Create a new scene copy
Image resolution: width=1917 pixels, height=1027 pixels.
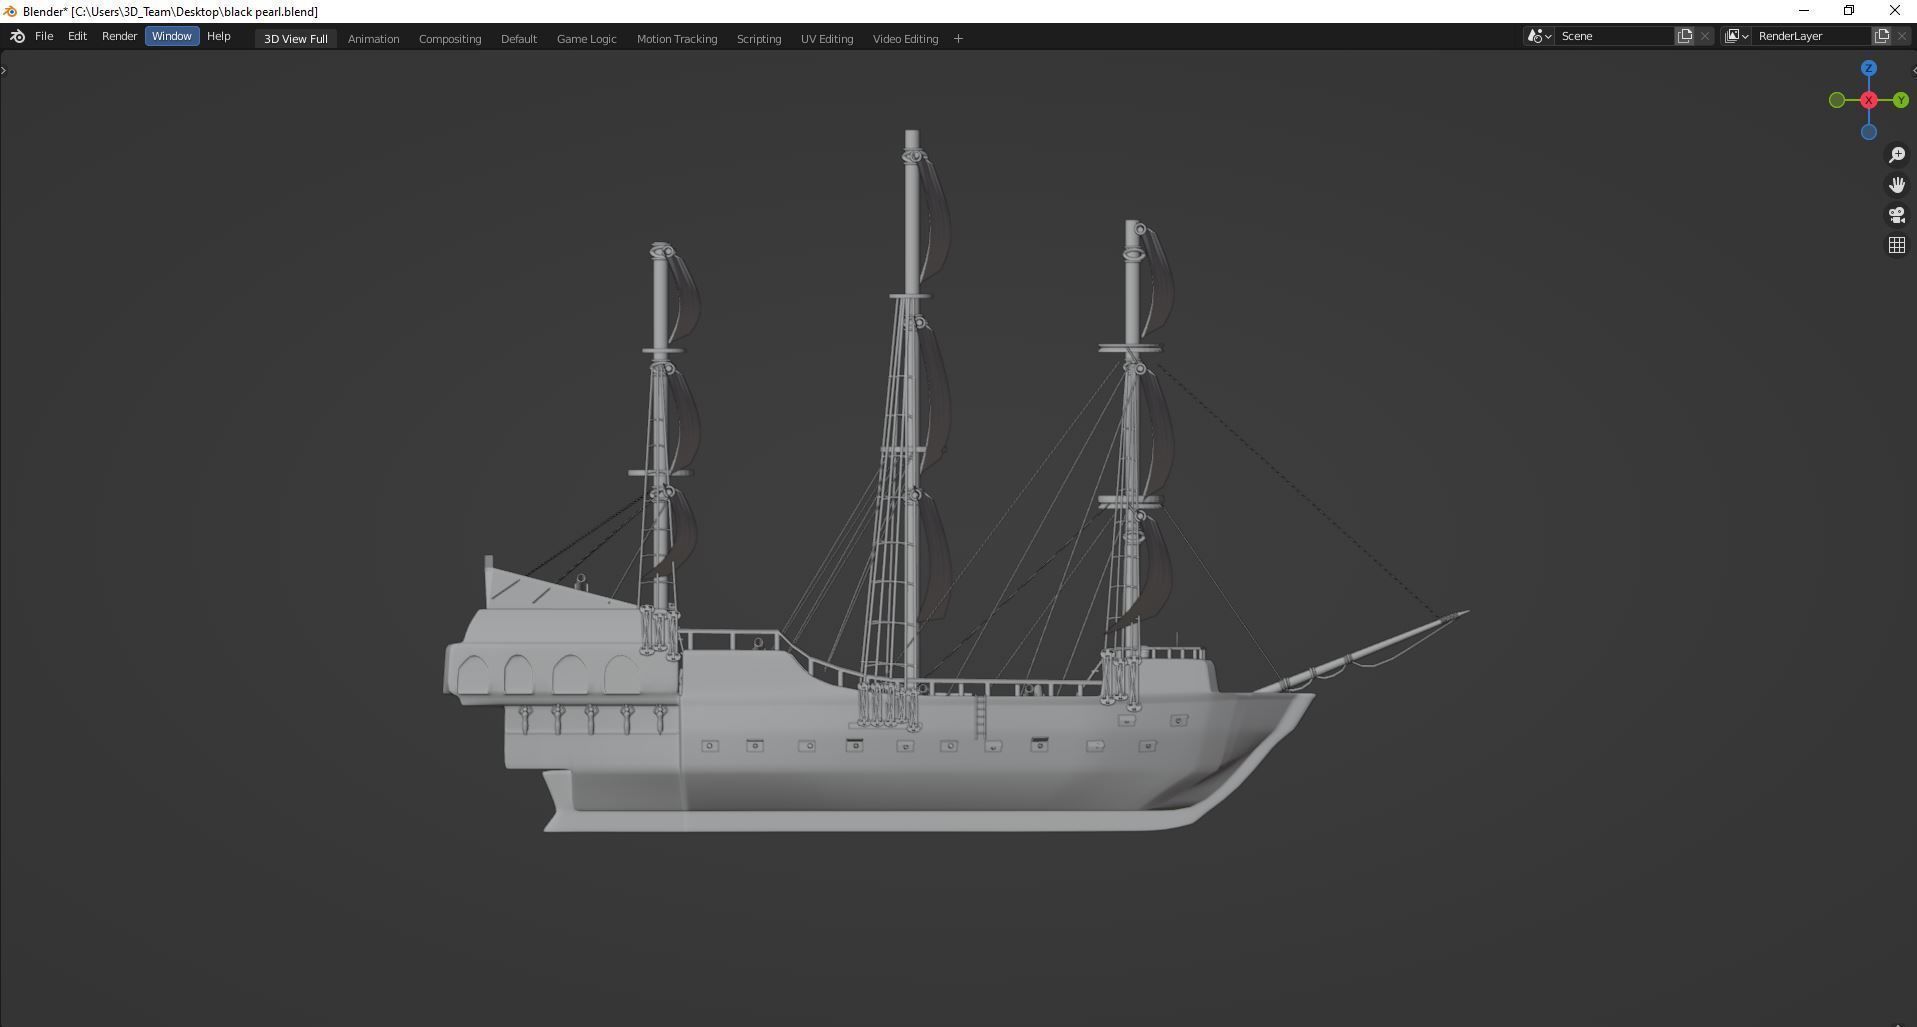click(1685, 36)
